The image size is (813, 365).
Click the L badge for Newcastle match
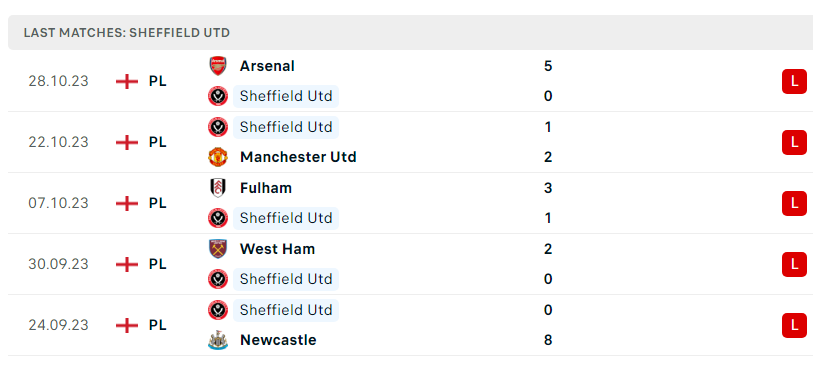[794, 325]
